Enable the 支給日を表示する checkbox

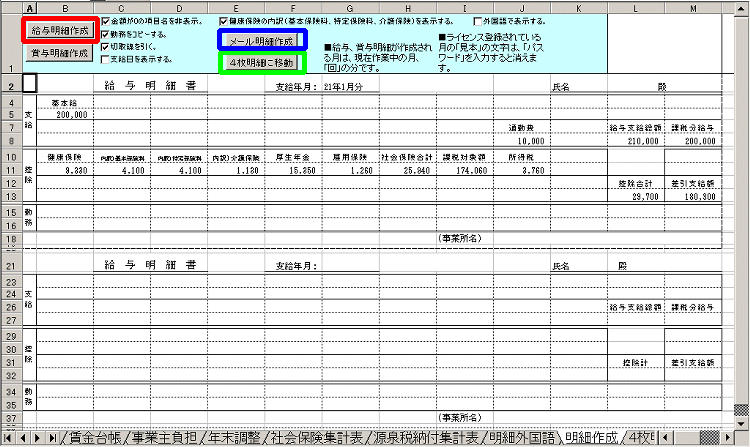pos(106,59)
